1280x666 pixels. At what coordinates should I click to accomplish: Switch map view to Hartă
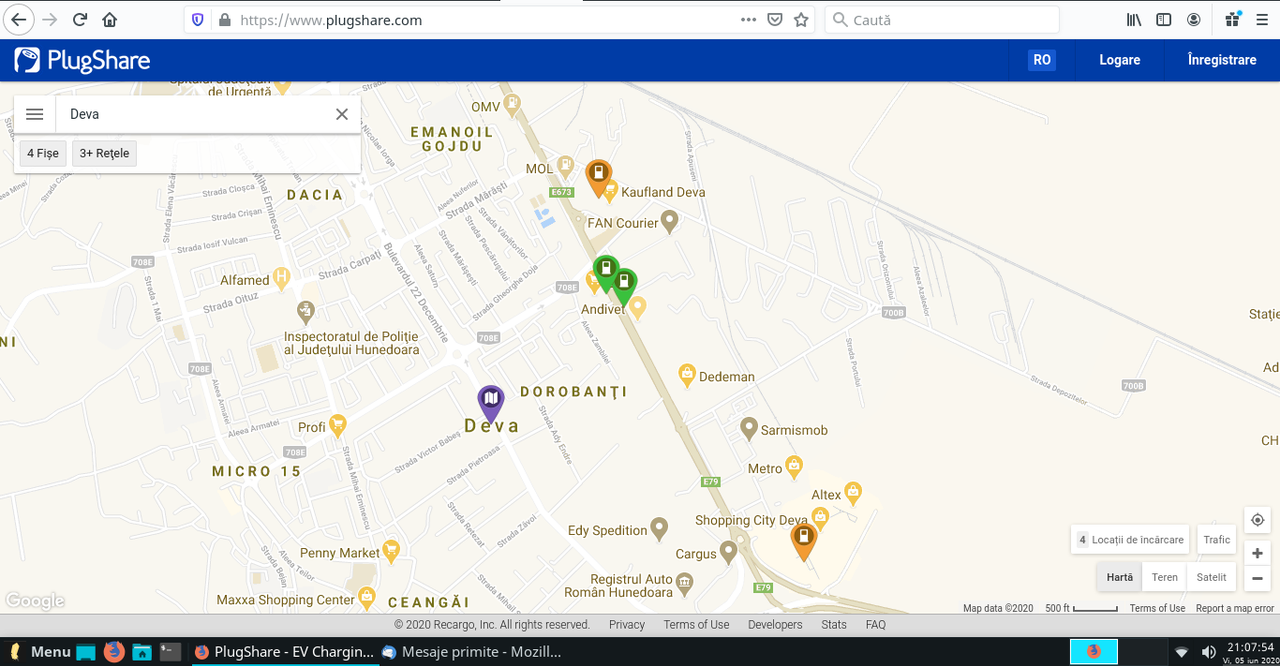tap(1120, 577)
